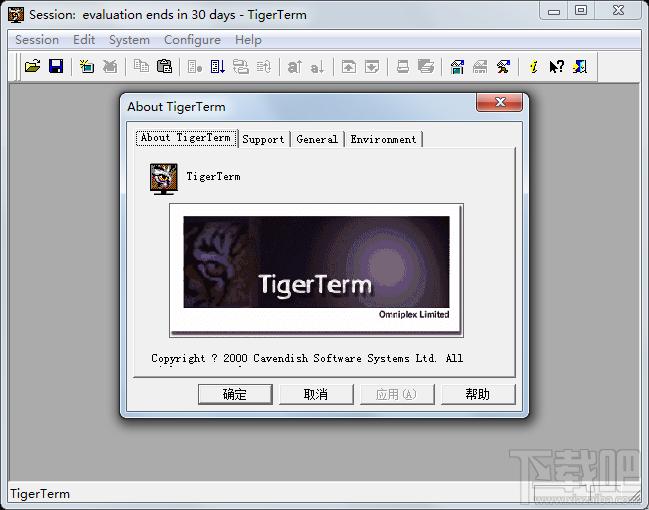Switch to the Support tab
This screenshot has width=649, height=510.
[x=264, y=139]
